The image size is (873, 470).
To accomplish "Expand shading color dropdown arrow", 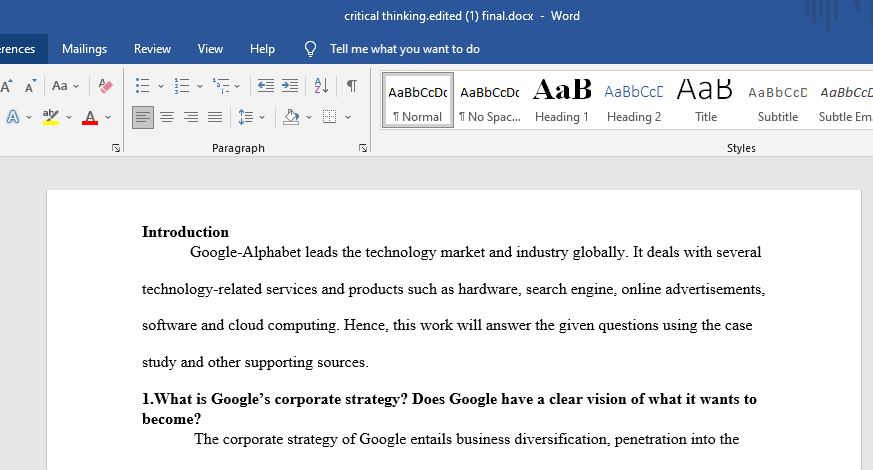I will pos(309,118).
